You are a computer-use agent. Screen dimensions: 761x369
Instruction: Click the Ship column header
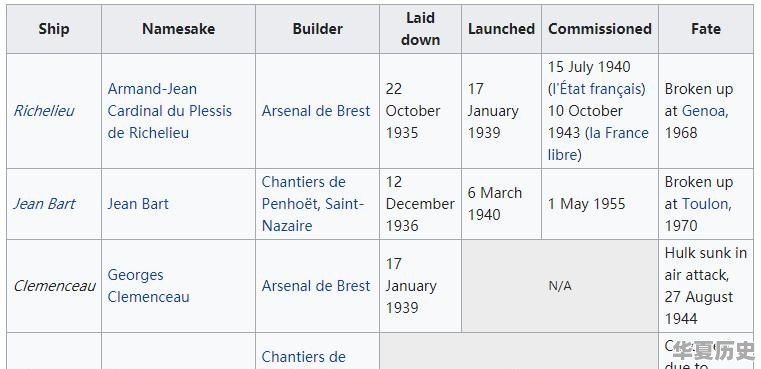click(54, 29)
